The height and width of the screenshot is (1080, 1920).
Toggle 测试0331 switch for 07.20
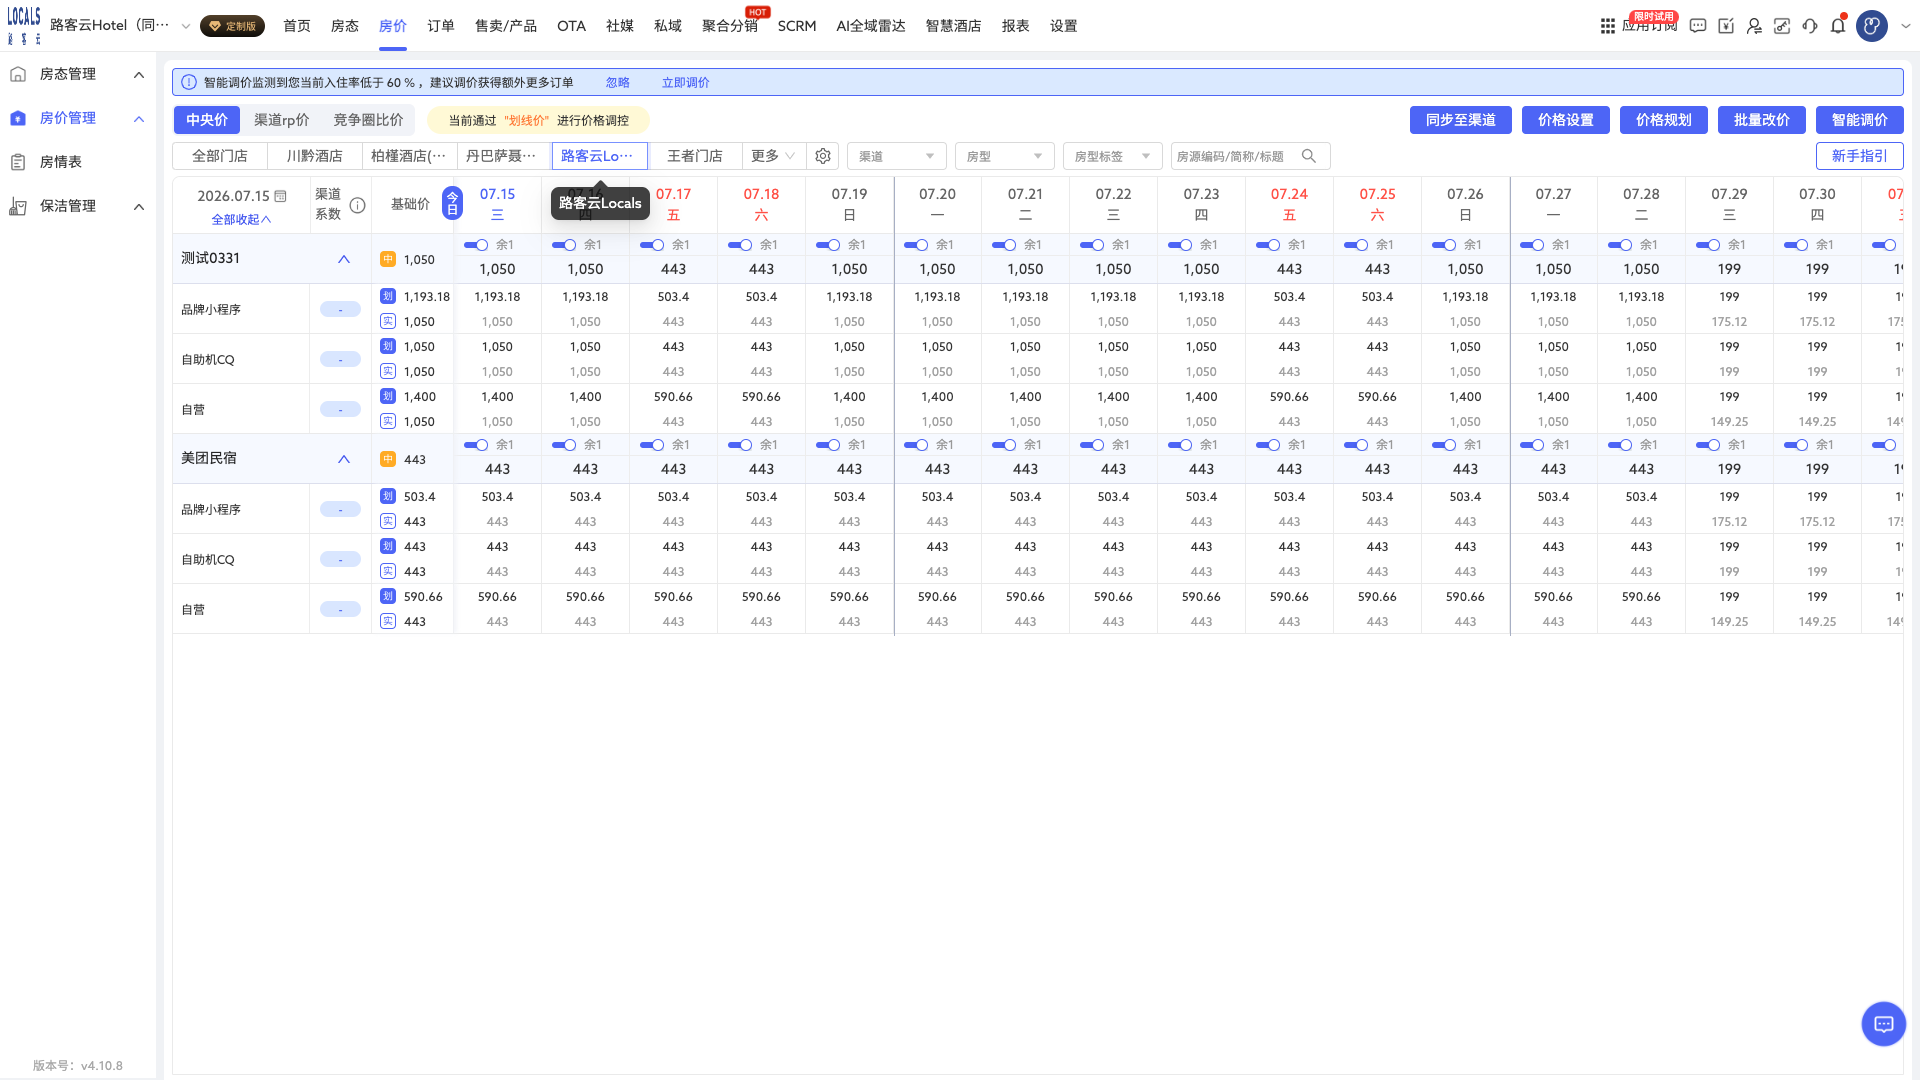[916, 245]
